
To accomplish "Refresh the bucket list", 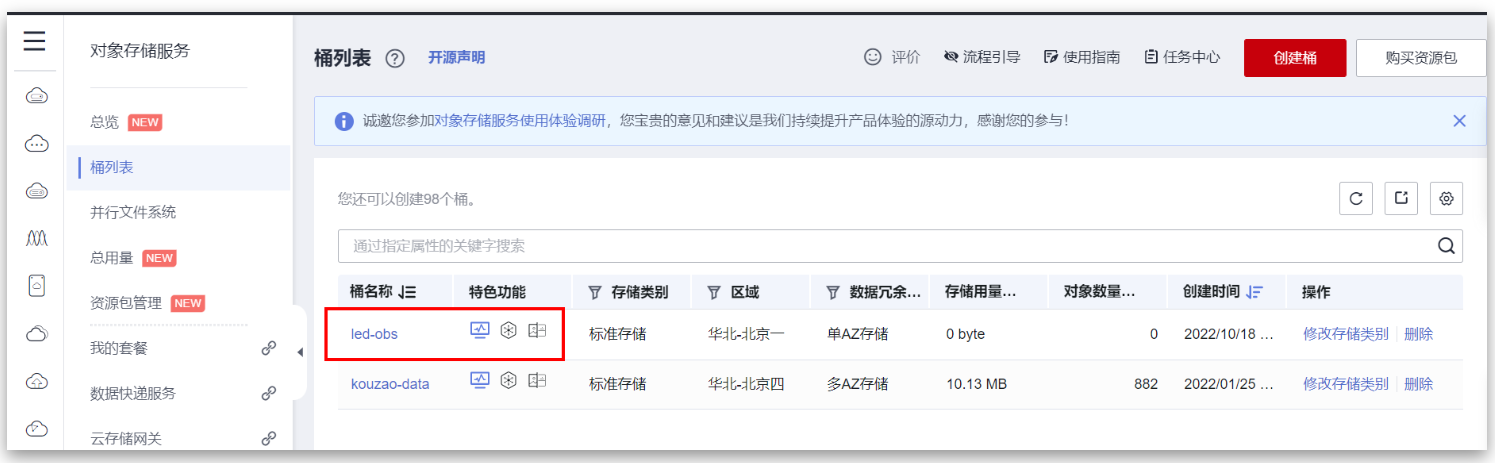I will point(1356,198).
